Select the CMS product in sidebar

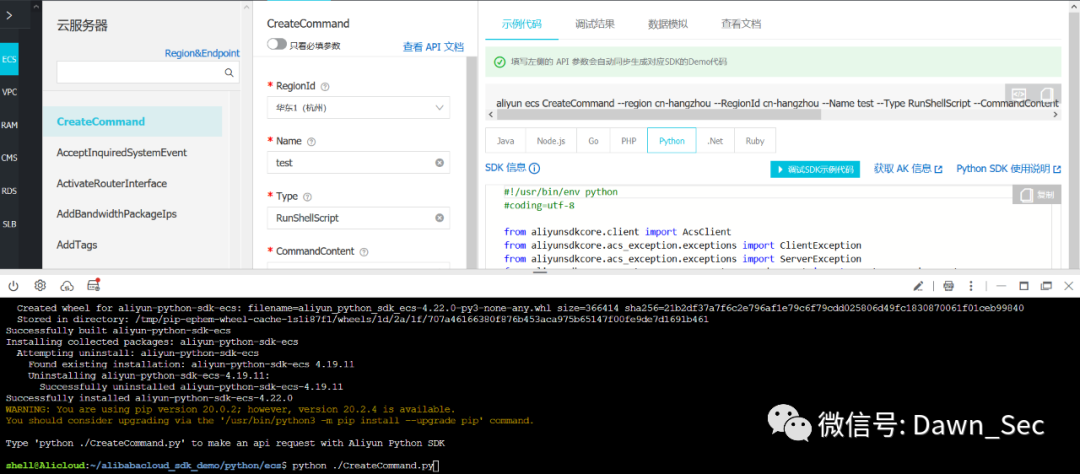tap(10, 158)
